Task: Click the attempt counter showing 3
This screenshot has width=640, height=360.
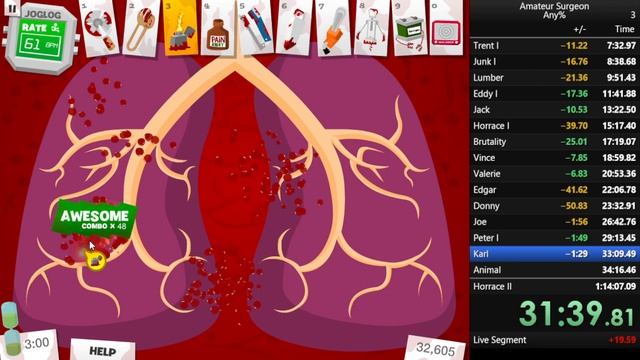Action: [x=633, y=15]
